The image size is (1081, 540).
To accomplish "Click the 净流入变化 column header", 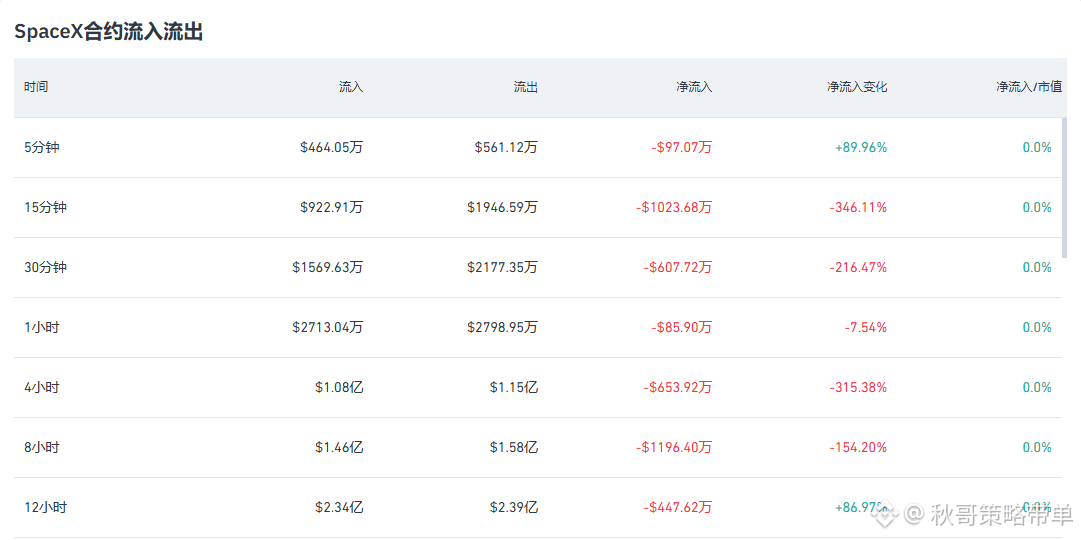I will click(857, 88).
